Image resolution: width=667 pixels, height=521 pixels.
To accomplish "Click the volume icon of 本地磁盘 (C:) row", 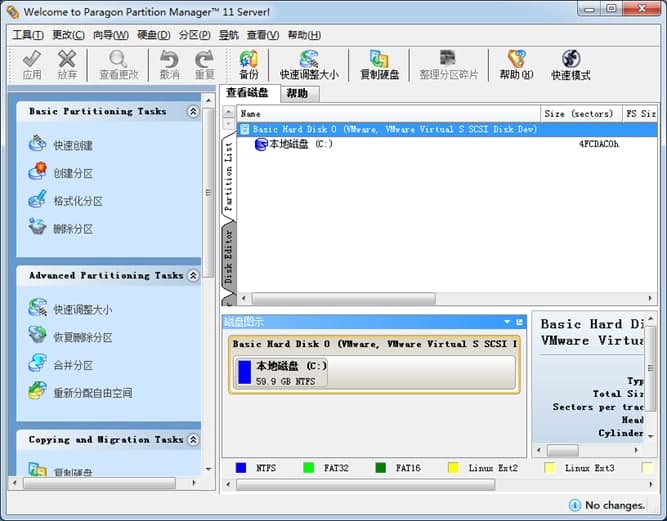I will coord(260,144).
